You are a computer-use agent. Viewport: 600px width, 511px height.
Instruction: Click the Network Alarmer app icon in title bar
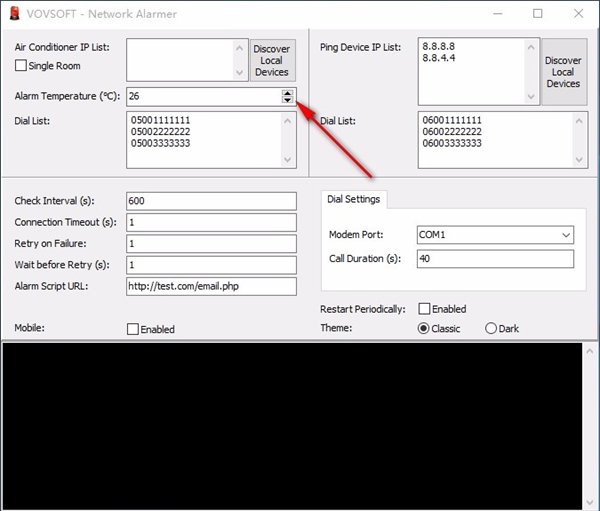pos(15,13)
